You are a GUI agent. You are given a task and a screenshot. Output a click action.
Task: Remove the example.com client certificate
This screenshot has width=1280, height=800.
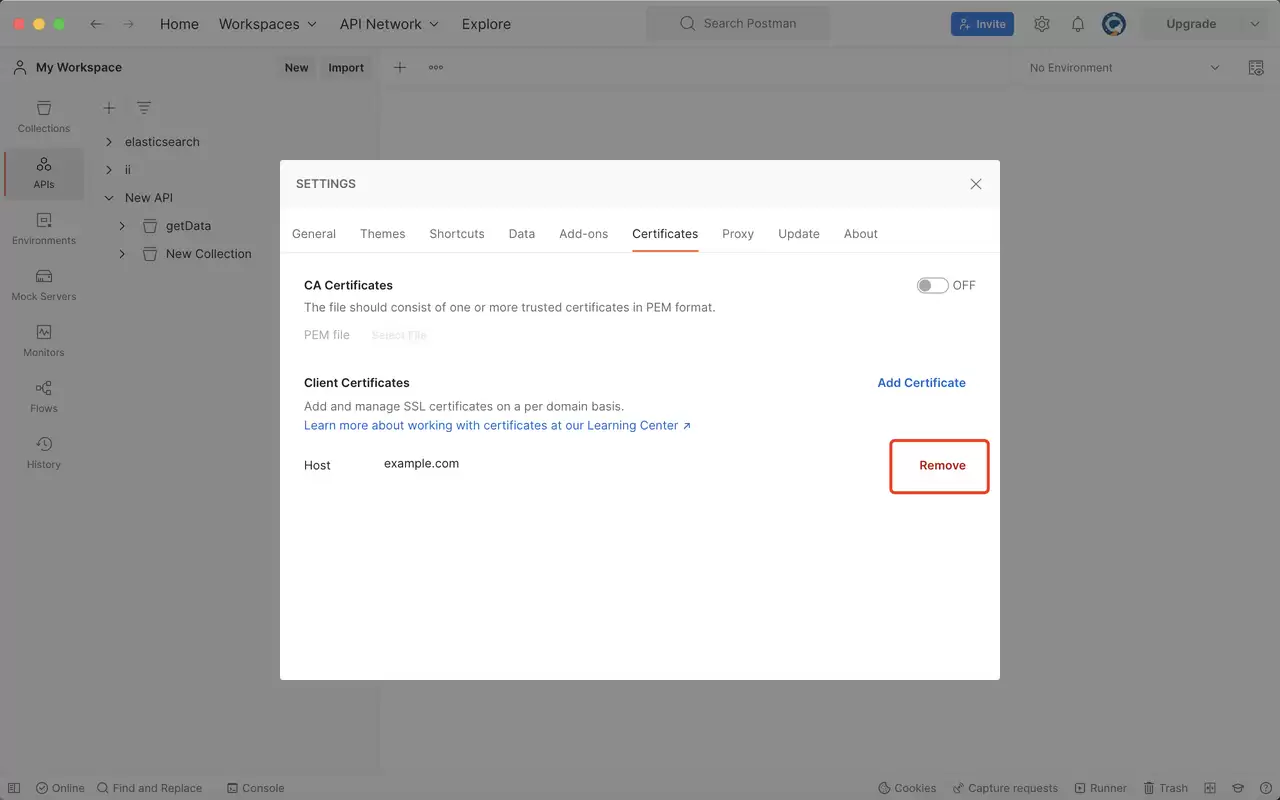pyautogui.click(x=942, y=465)
